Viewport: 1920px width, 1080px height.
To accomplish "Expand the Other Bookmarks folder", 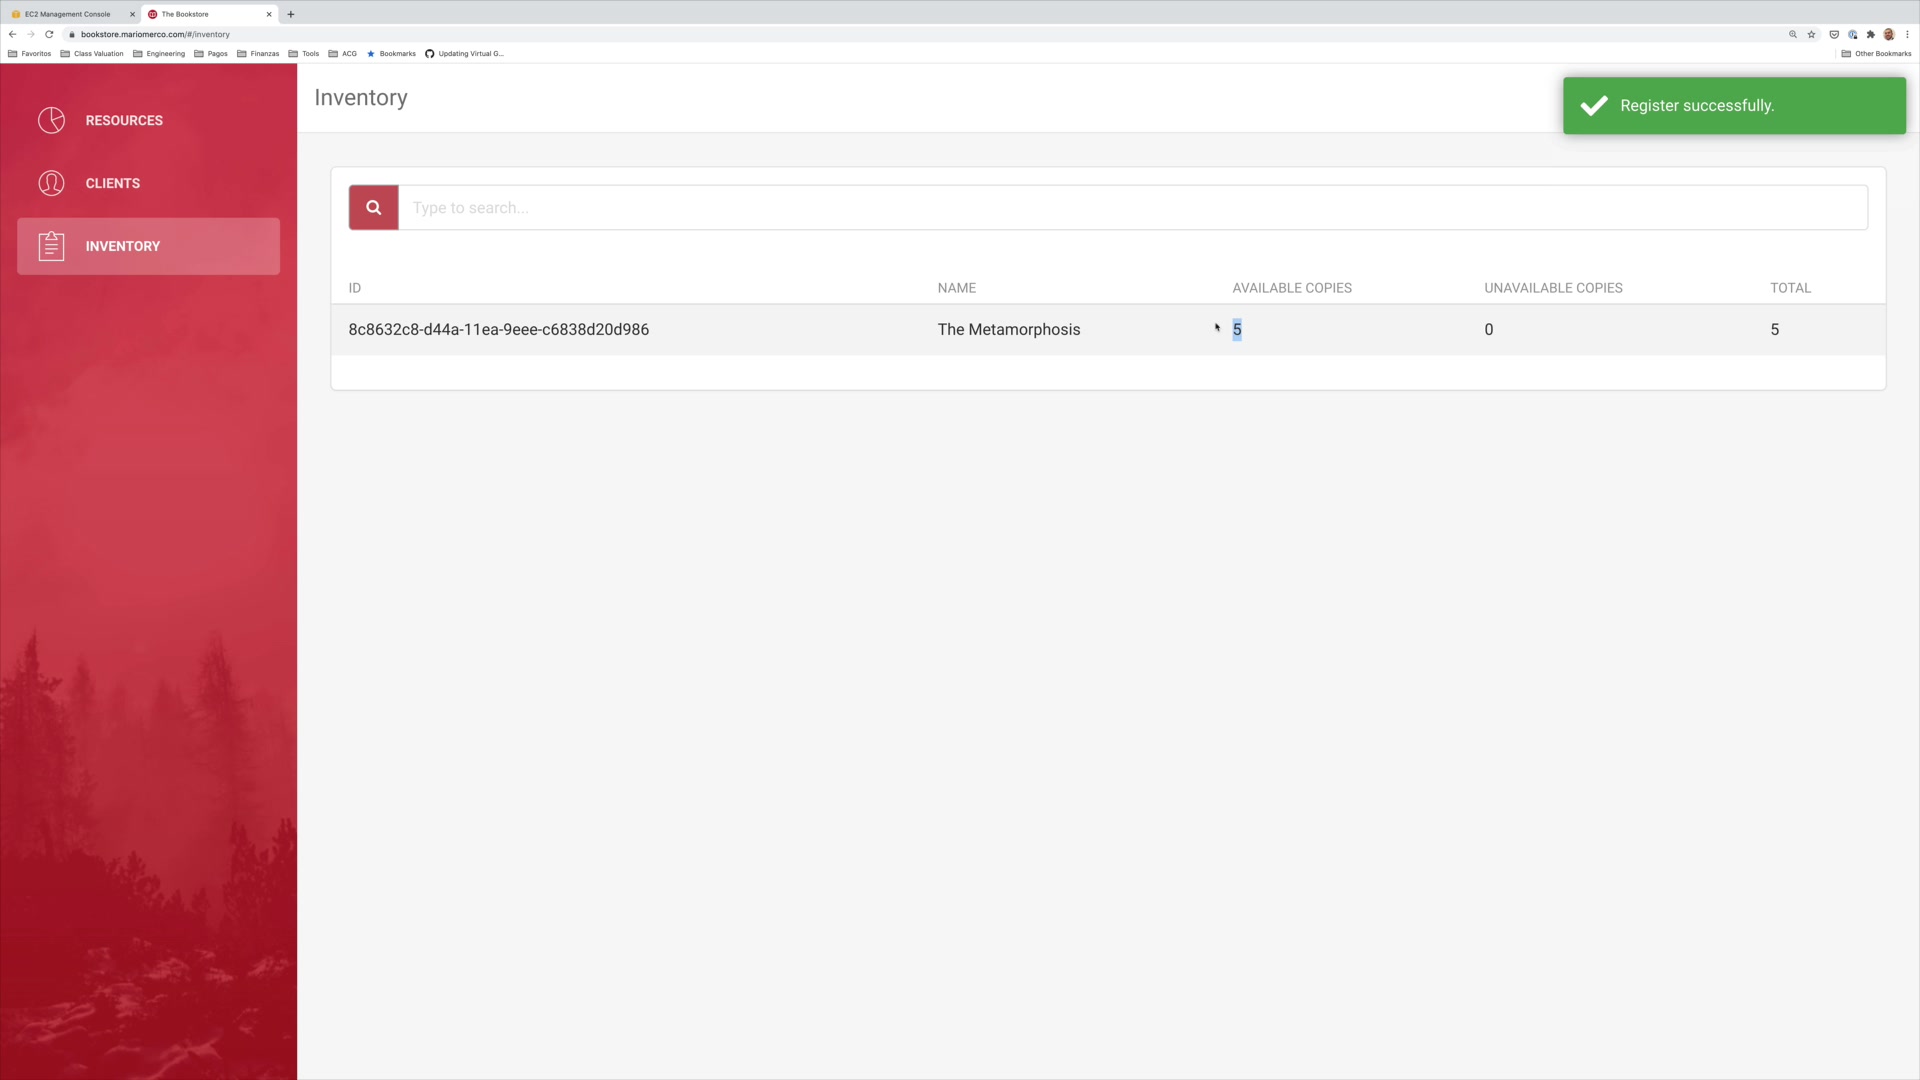I will coord(1876,54).
